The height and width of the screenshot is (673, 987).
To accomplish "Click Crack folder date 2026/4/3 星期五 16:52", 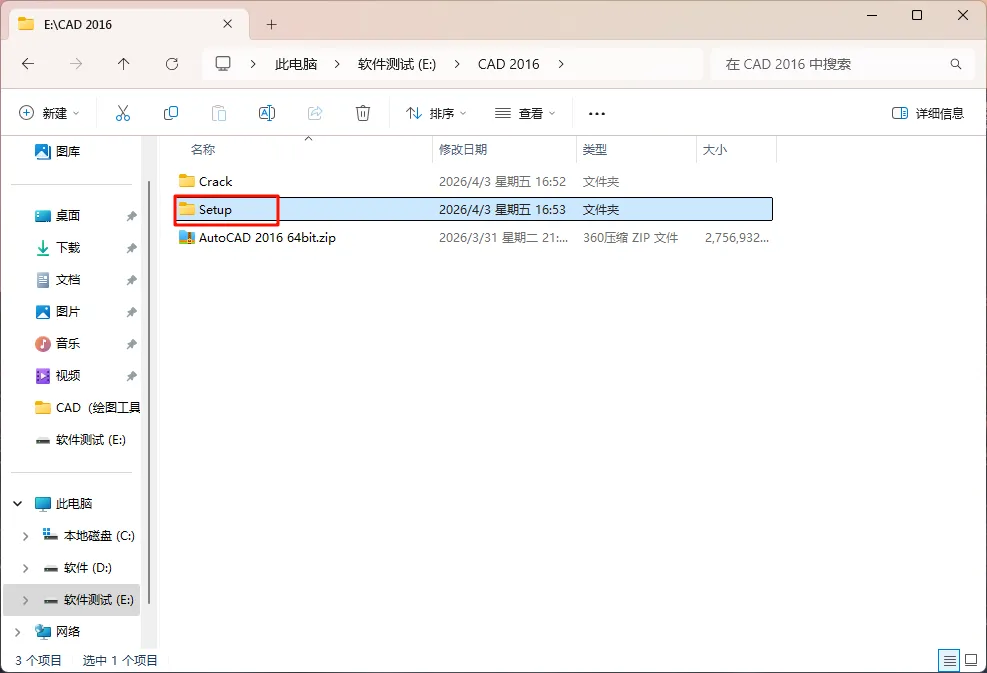I will click(502, 182).
